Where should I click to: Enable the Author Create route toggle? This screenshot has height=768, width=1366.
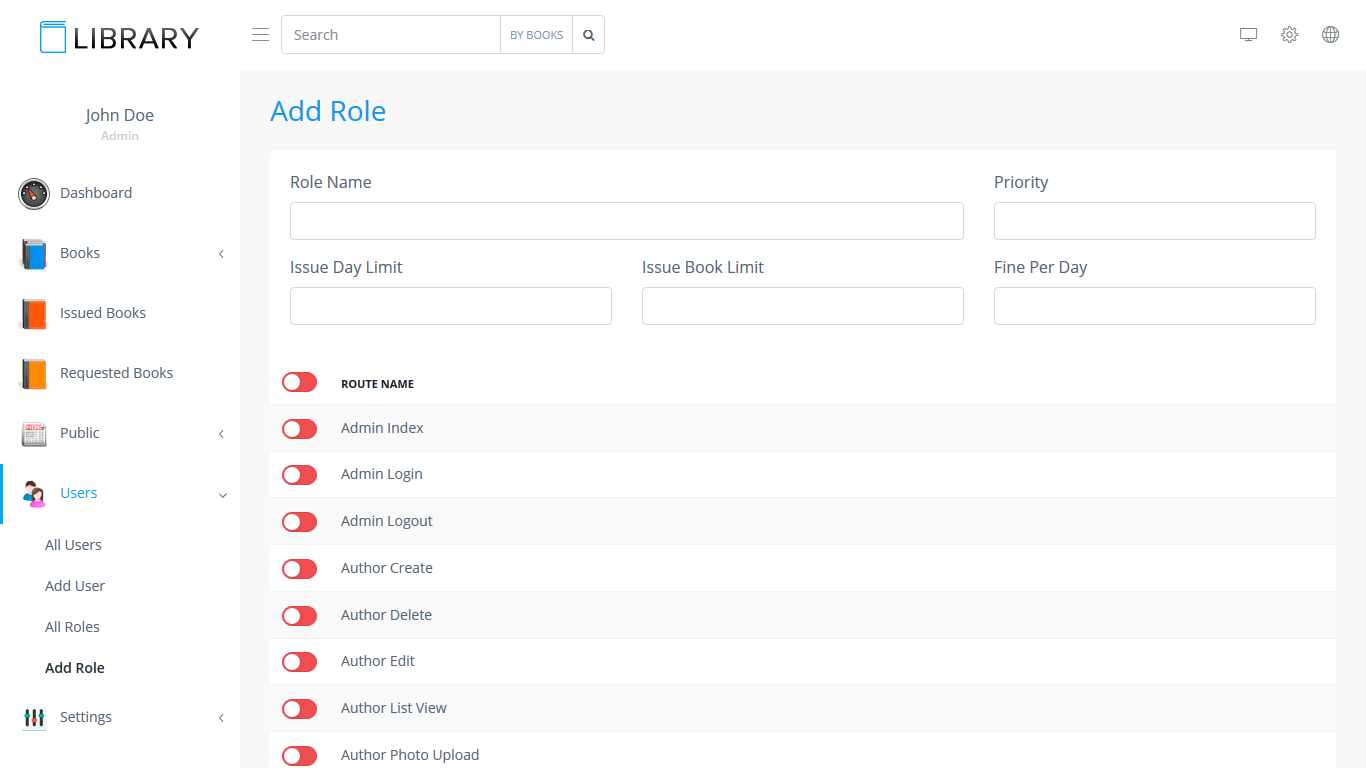point(299,569)
